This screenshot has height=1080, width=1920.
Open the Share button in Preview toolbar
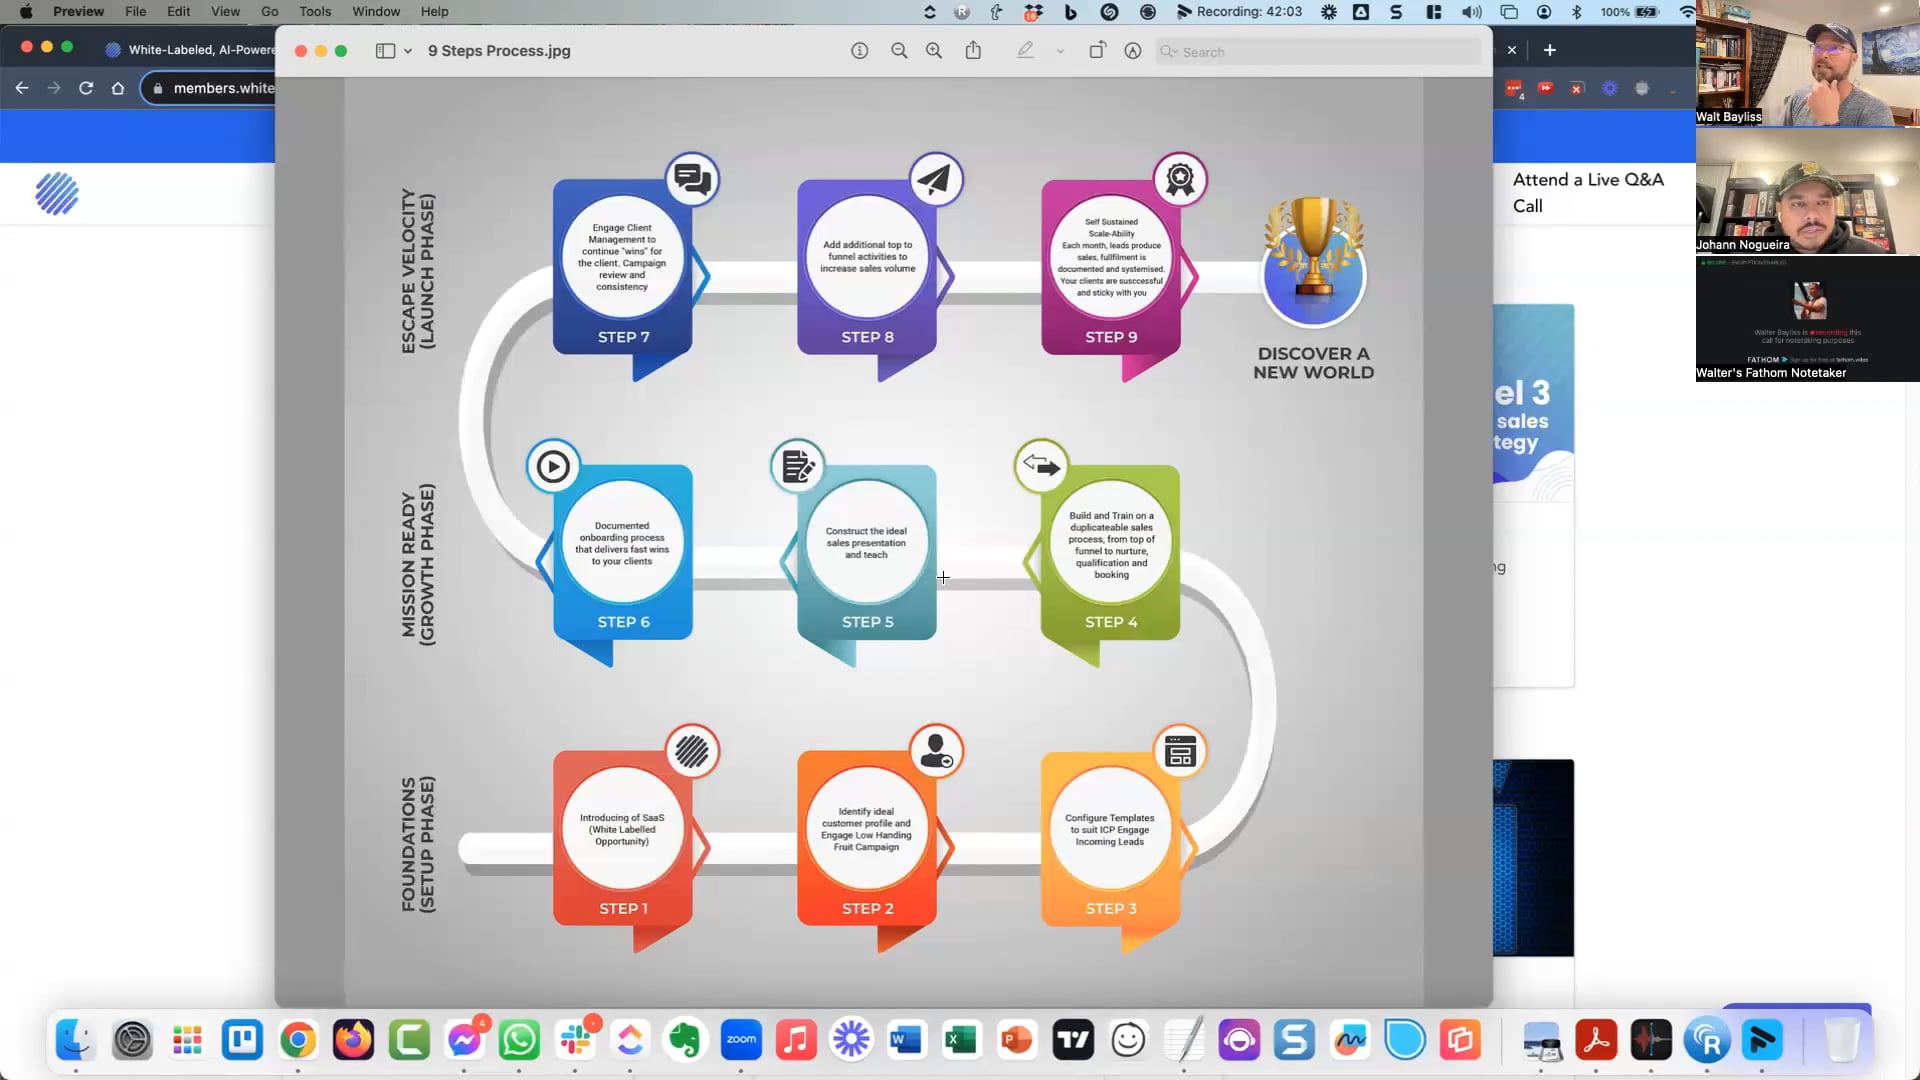pyautogui.click(x=973, y=50)
